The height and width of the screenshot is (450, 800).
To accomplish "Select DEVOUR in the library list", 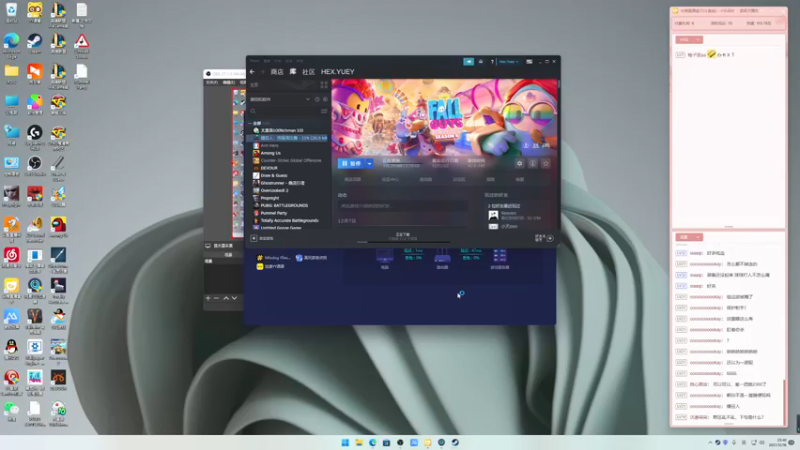I will [269, 168].
